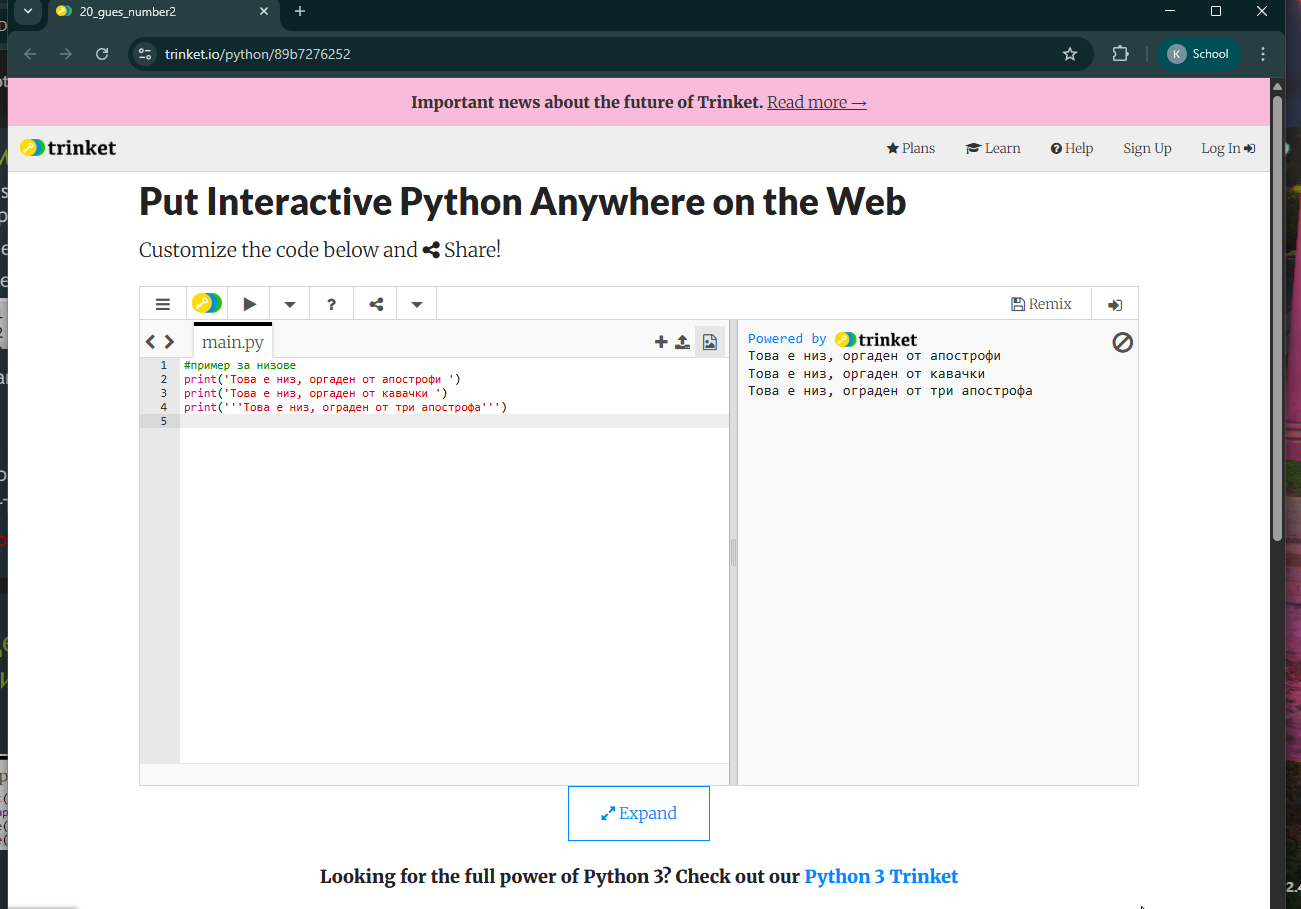Click the Remix button
This screenshot has width=1301, height=909.
[x=1041, y=304]
